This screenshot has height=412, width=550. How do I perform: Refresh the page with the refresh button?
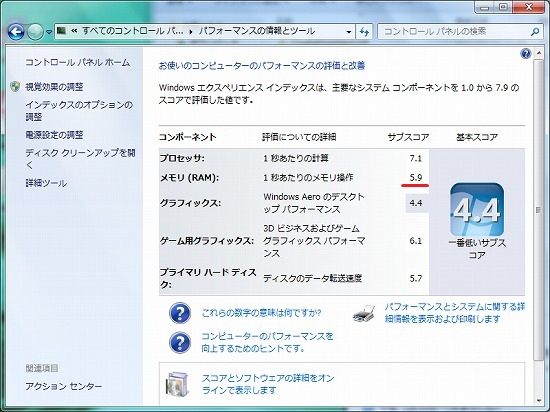click(x=364, y=32)
